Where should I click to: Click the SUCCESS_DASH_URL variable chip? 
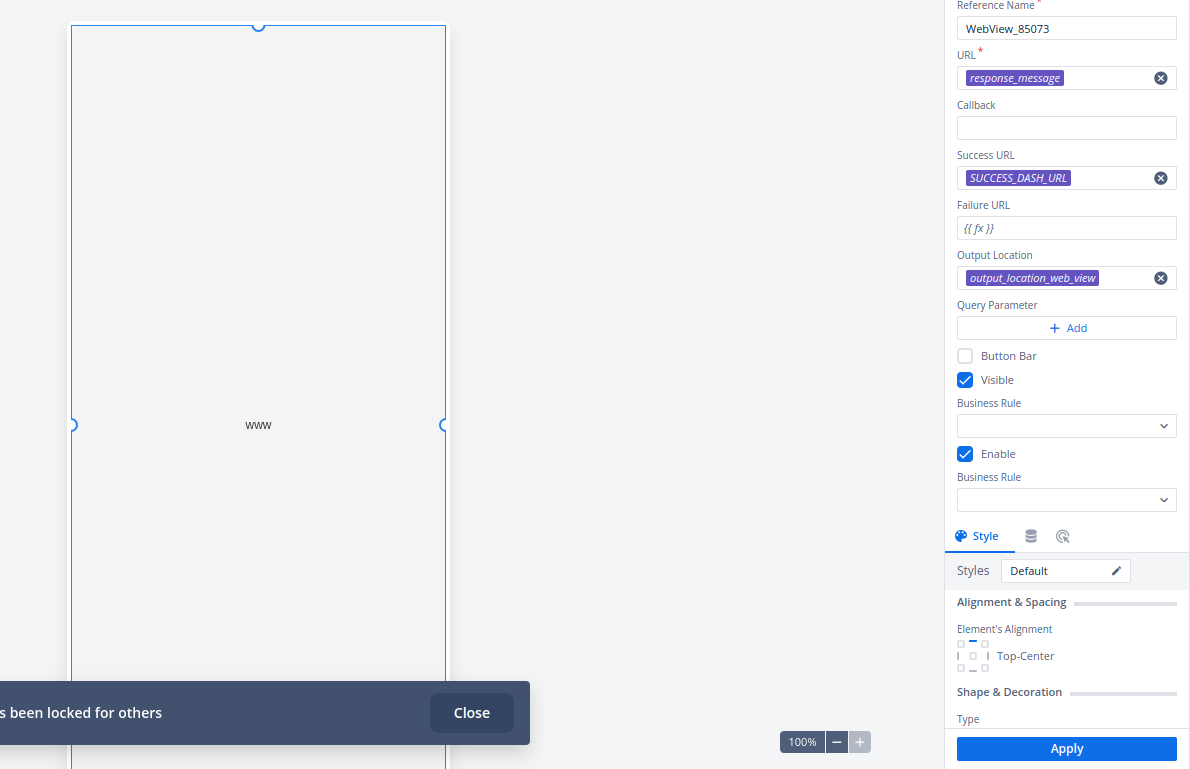(x=1018, y=178)
